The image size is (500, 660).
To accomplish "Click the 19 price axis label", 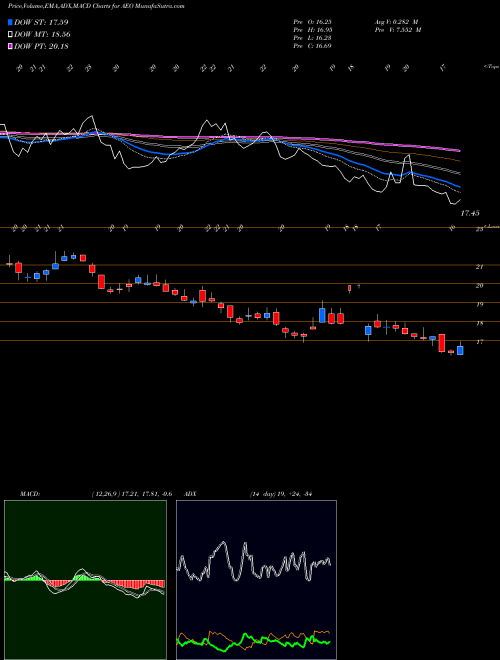I will coord(479,304).
